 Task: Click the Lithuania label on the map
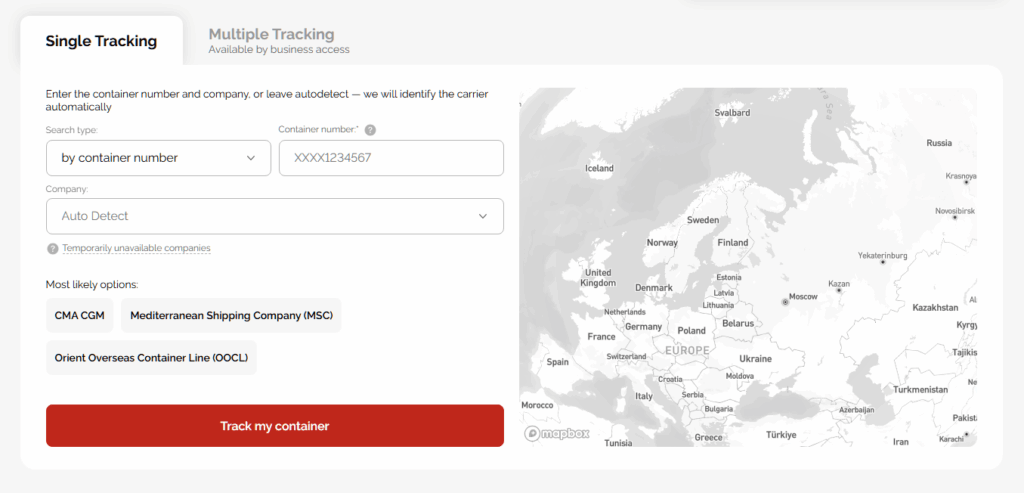718,306
